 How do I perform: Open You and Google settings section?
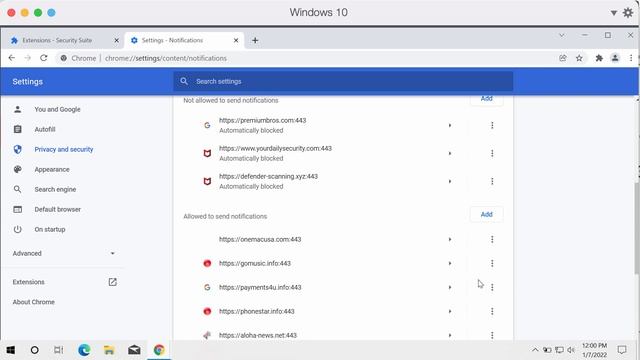click(x=57, y=109)
